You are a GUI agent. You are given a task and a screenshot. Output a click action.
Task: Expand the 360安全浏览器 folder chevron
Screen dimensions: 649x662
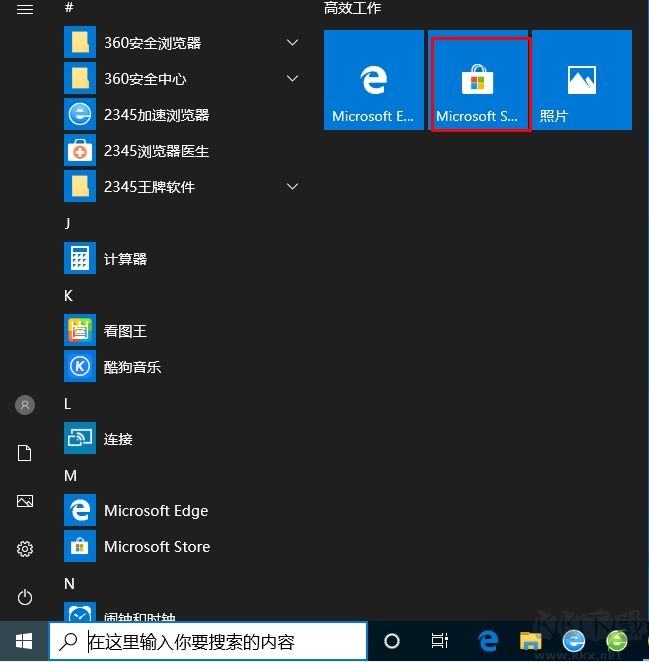pos(292,42)
